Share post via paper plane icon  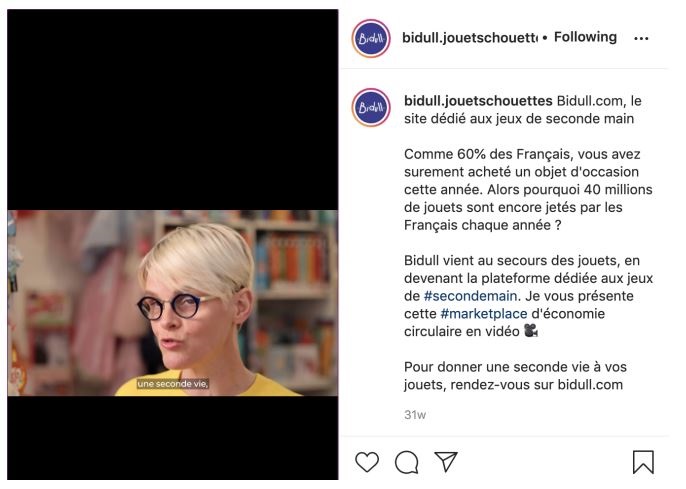(446, 461)
